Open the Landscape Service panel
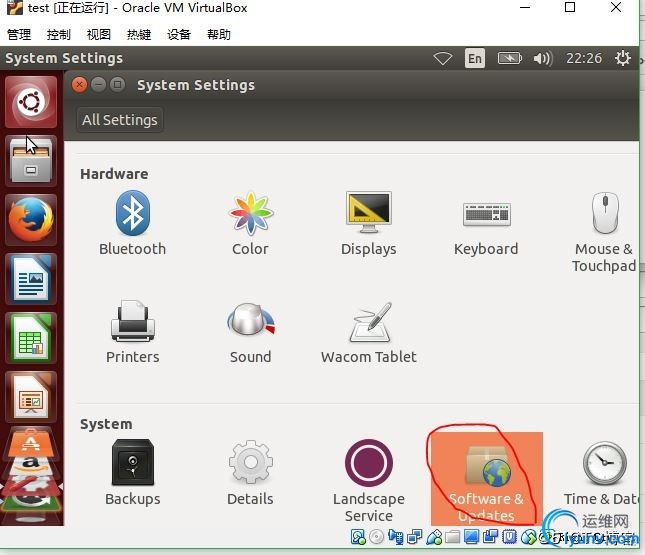Image resolution: width=645 pixels, height=555 pixels. pos(369,481)
